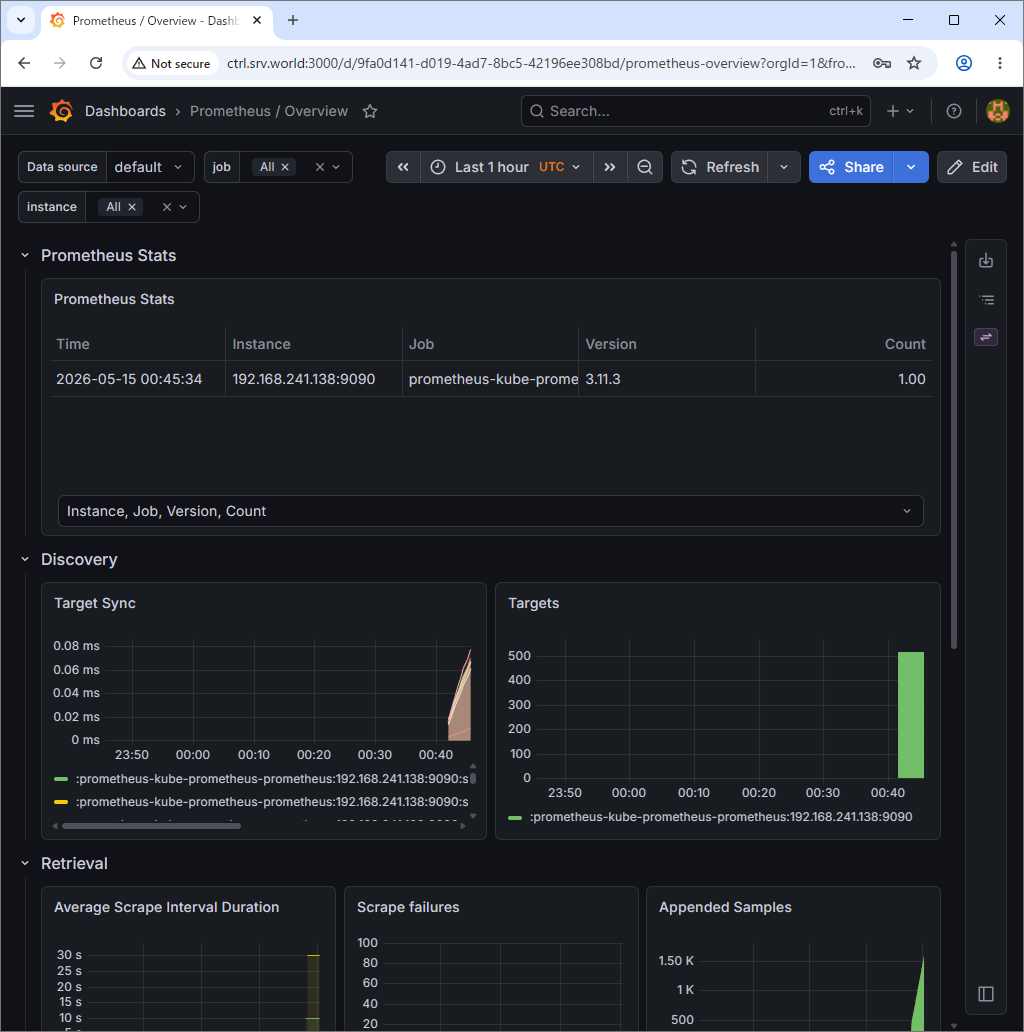1024x1032 pixels.
Task: Clear the instance variable selection
Action: tap(166, 207)
